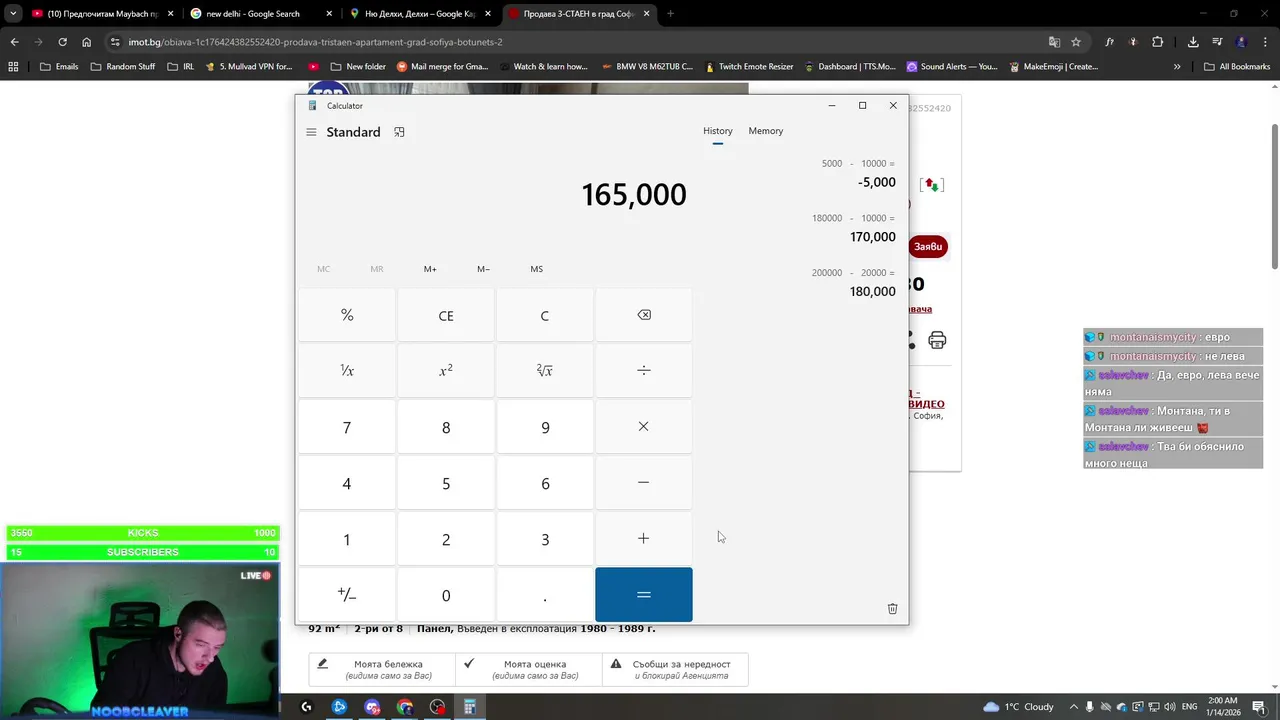Open a new Chrome tab
The width and height of the screenshot is (1280, 720).
(x=670, y=14)
